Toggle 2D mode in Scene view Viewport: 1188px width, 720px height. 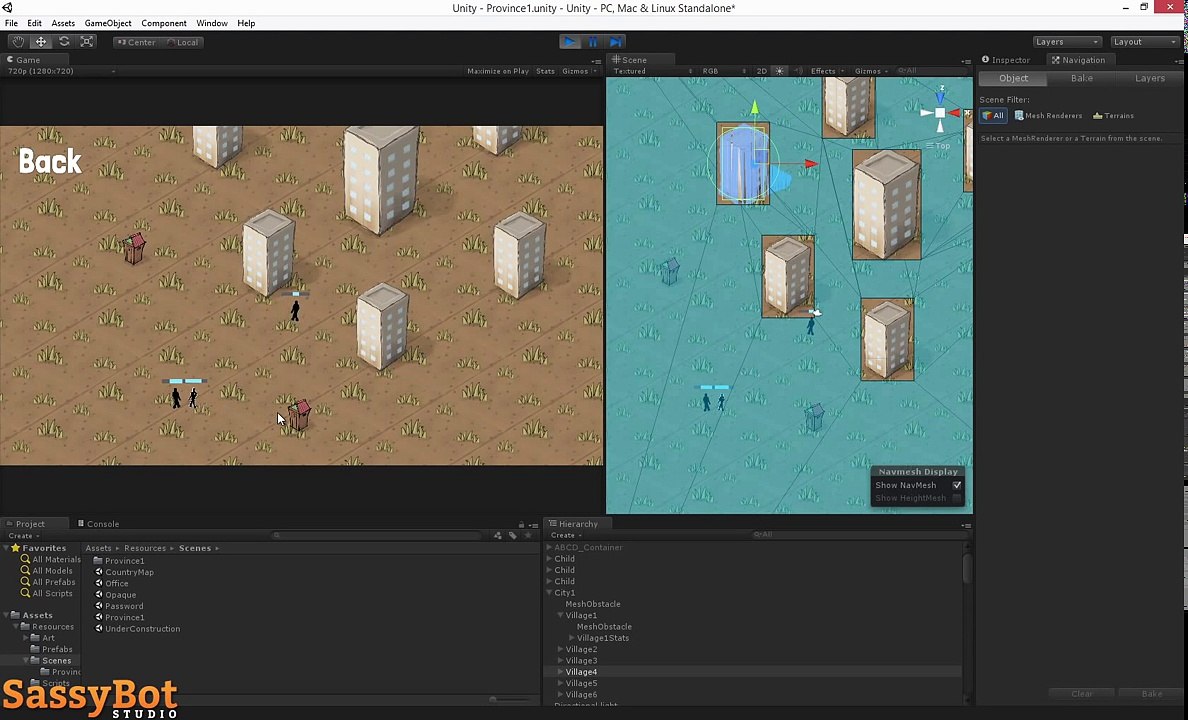click(761, 71)
